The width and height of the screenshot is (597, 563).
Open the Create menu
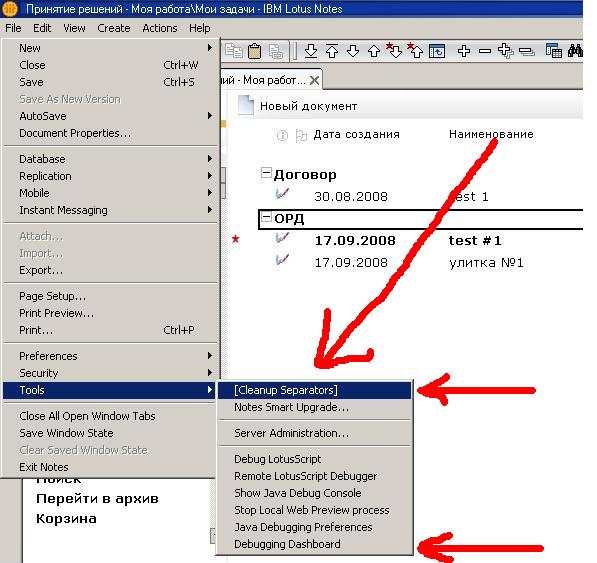pos(113,28)
